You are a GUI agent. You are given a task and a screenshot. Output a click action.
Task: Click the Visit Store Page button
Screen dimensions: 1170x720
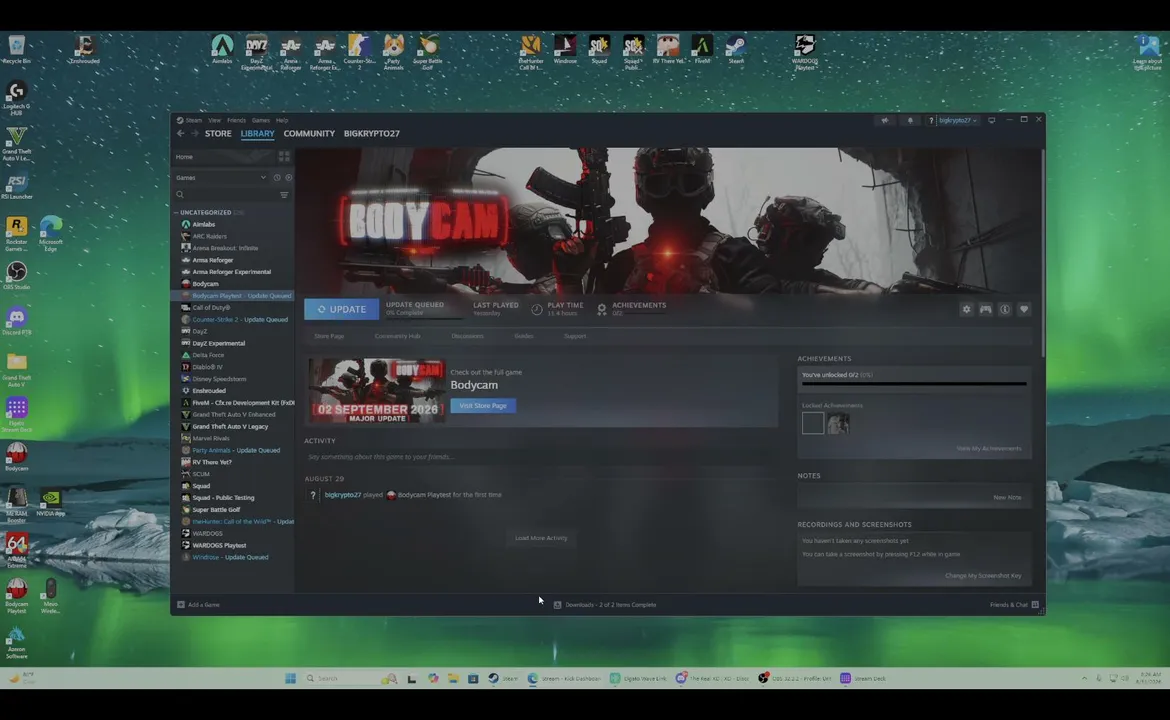coord(483,406)
